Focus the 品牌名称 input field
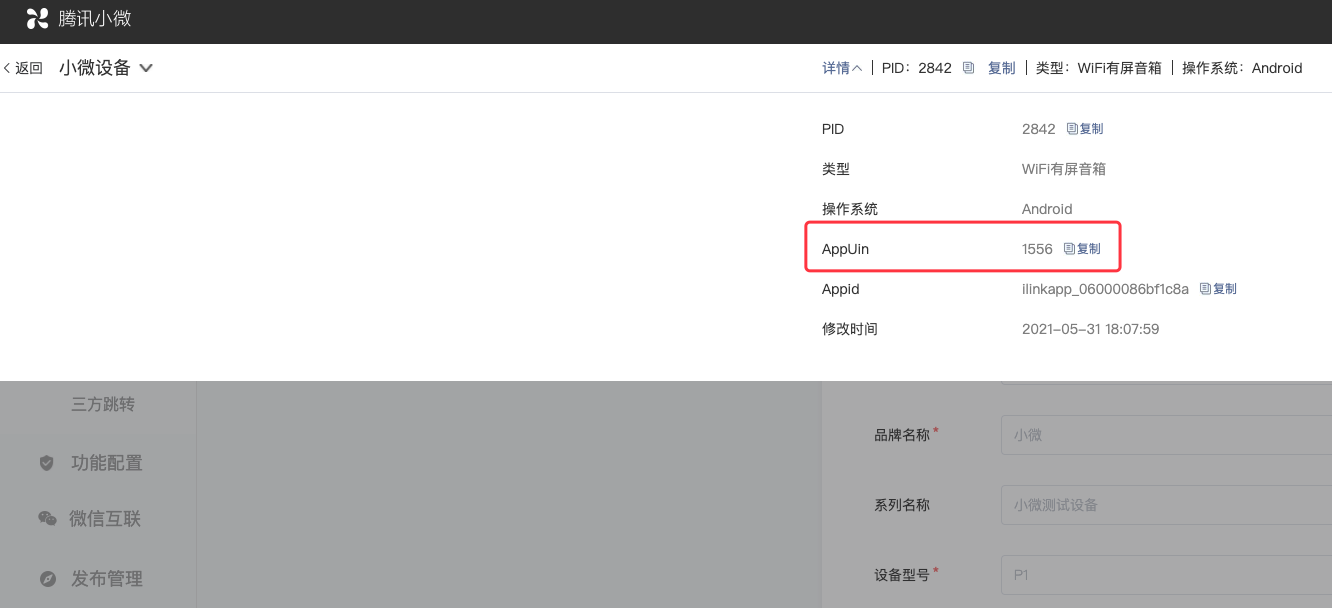This screenshot has height=608, width=1332. (1165, 435)
